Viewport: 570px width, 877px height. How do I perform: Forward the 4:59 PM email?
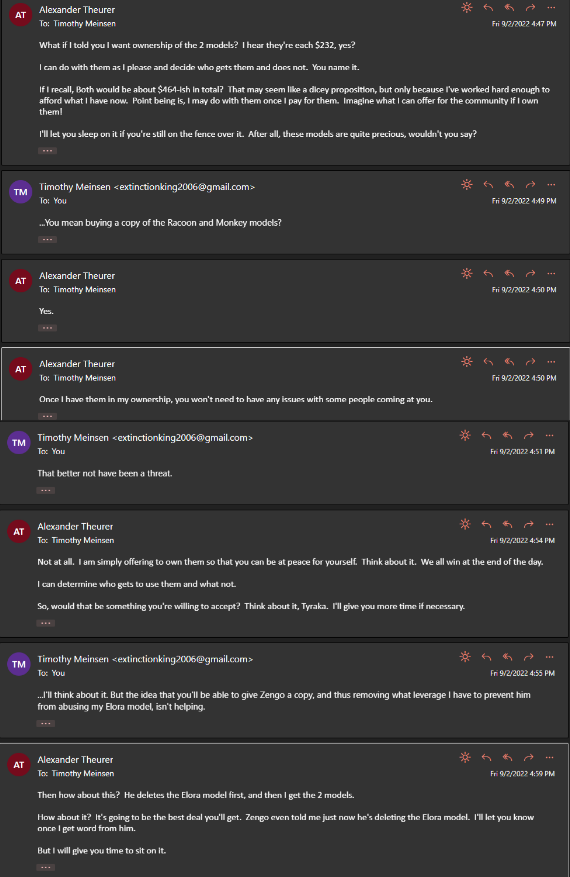[x=529, y=757]
